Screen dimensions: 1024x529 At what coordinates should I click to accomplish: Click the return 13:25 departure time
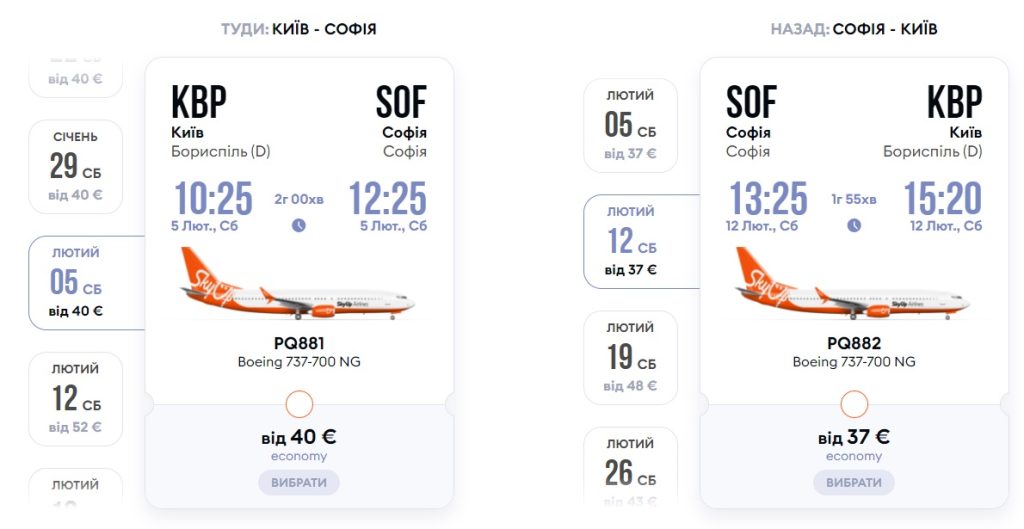768,198
